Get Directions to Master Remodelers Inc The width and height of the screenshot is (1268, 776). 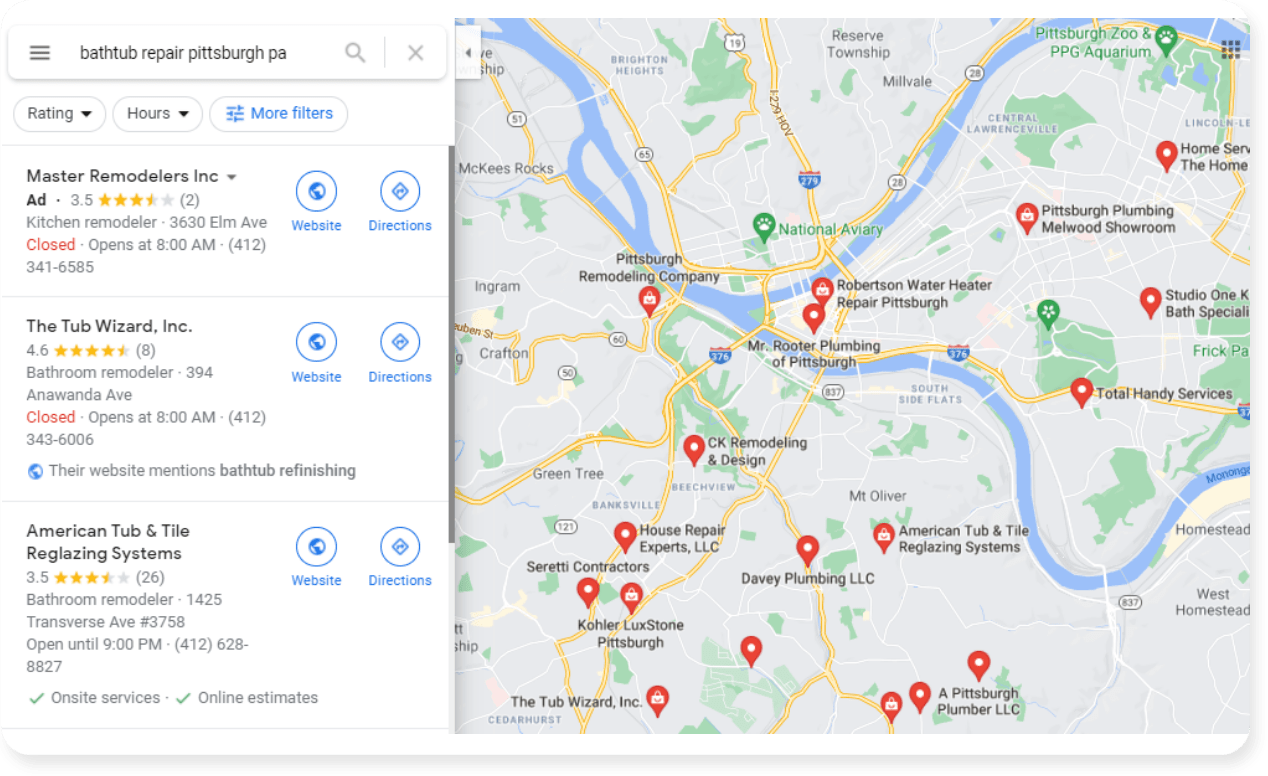400,202
